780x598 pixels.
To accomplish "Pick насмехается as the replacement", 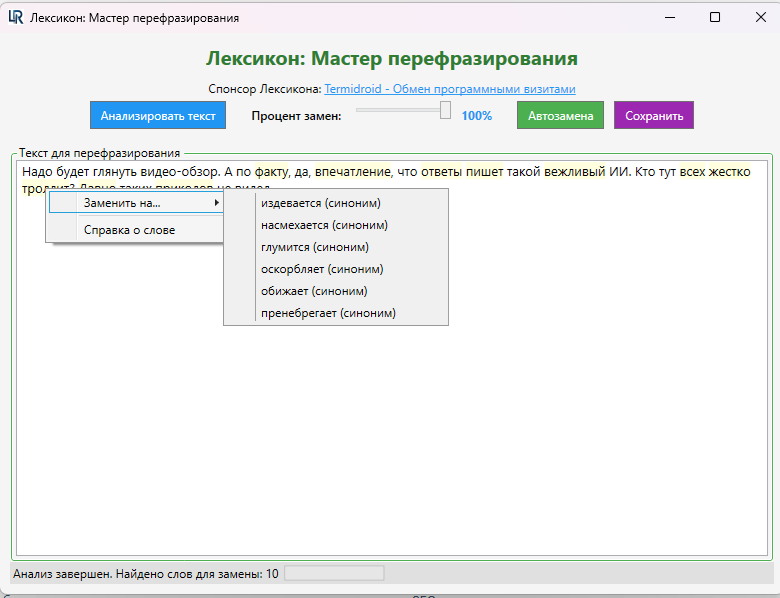I will point(324,225).
